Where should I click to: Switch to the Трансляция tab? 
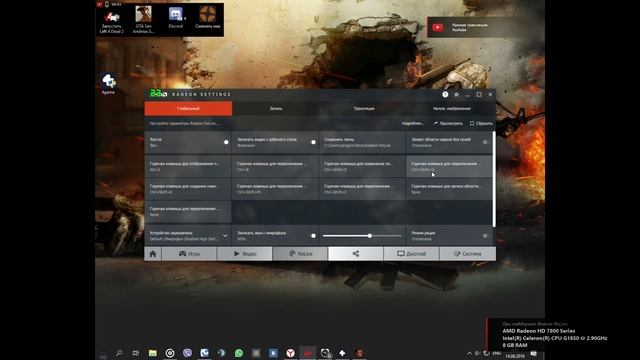click(x=364, y=109)
